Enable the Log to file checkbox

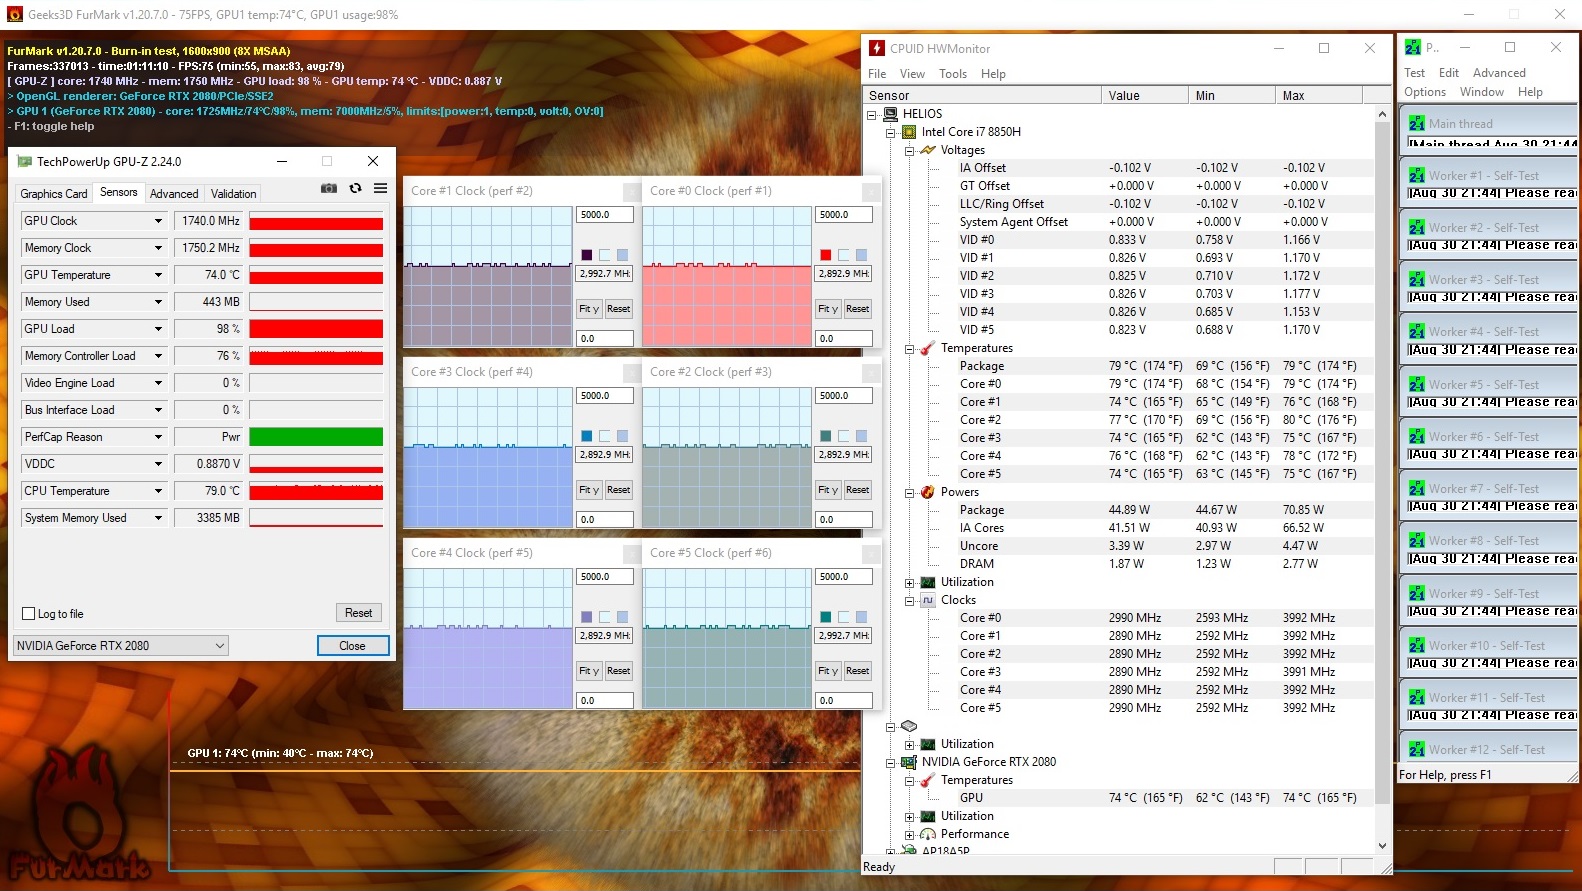pos(28,614)
